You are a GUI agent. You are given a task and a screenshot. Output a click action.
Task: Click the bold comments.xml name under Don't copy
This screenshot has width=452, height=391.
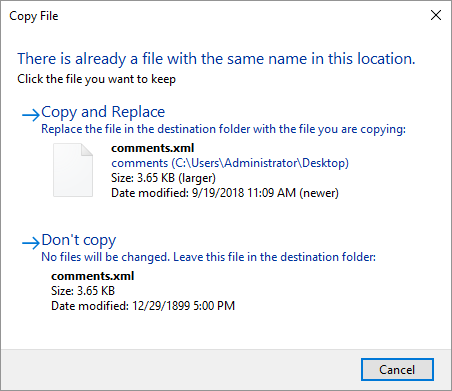(93, 276)
